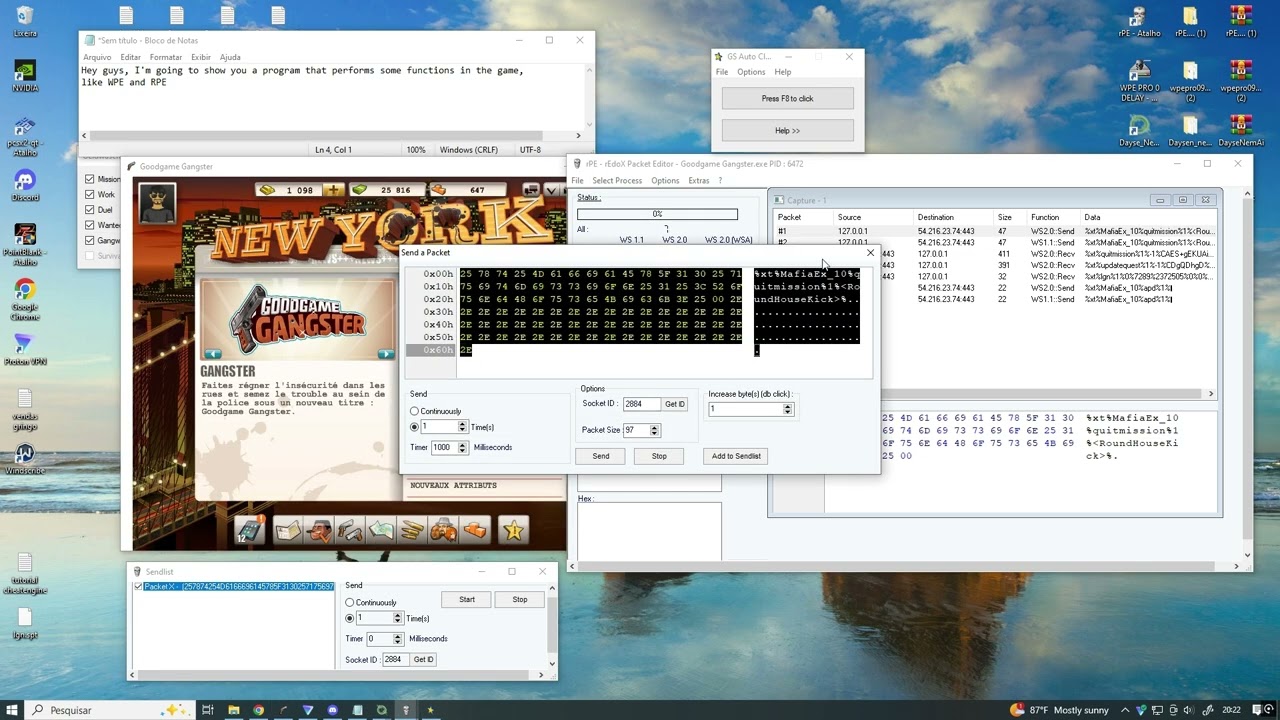Click Add to Sendlist button
Image resolution: width=1280 pixels, height=720 pixels.
(736, 456)
